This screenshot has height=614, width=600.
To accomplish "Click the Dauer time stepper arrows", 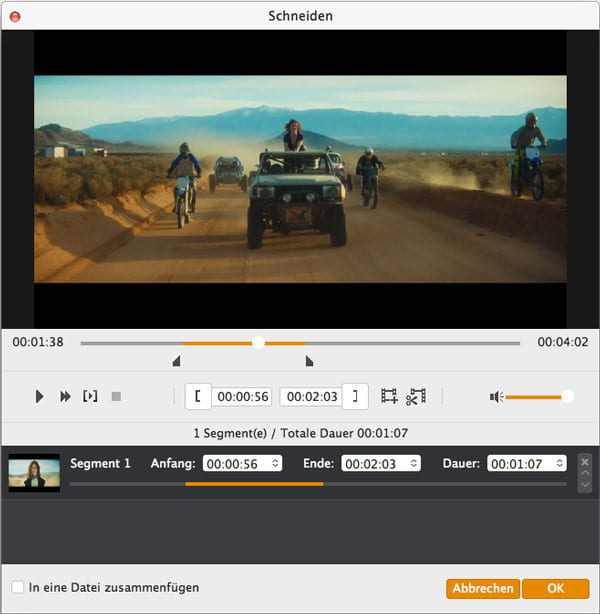I will tap(558, 464).
